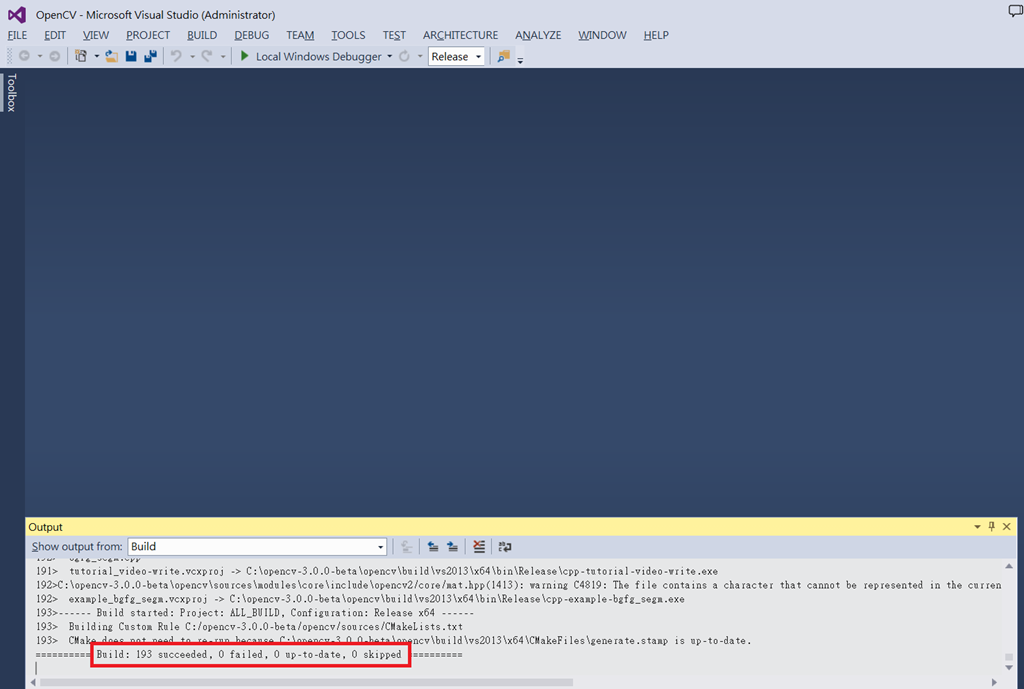
Task: Toggle word wrap in the Output panel
Action: (x=505, y=547)
